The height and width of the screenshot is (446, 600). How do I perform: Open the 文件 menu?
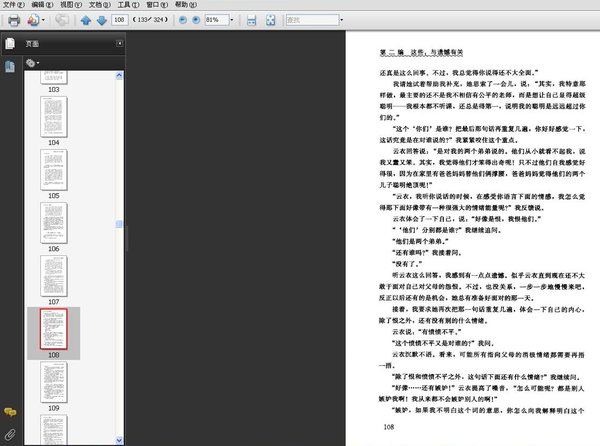(x=13, y=5)
